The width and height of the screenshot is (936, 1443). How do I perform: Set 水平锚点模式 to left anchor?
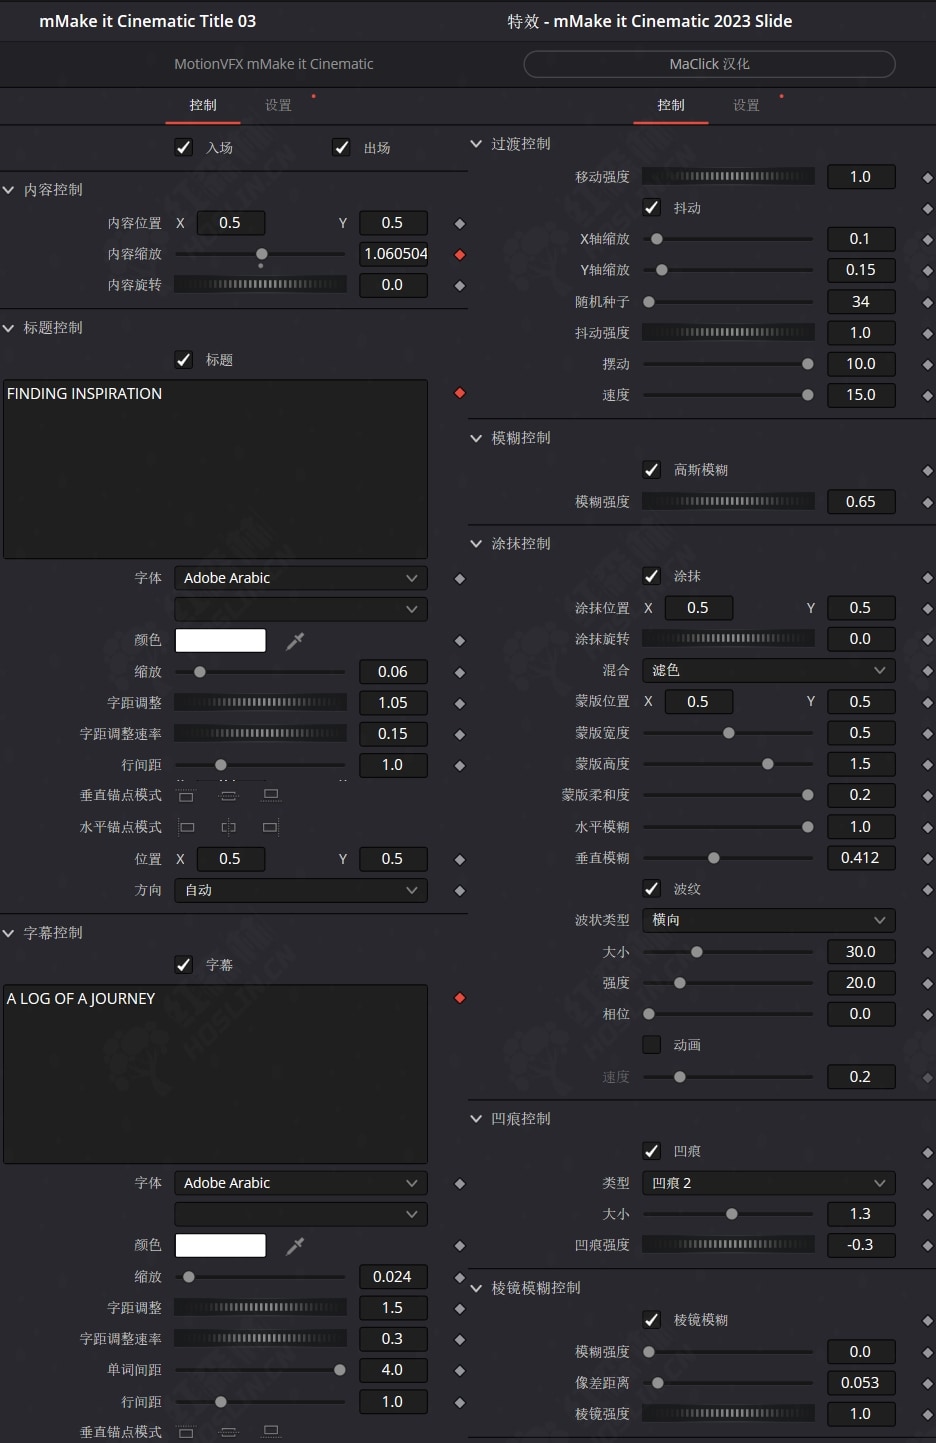tap(186, 827)
